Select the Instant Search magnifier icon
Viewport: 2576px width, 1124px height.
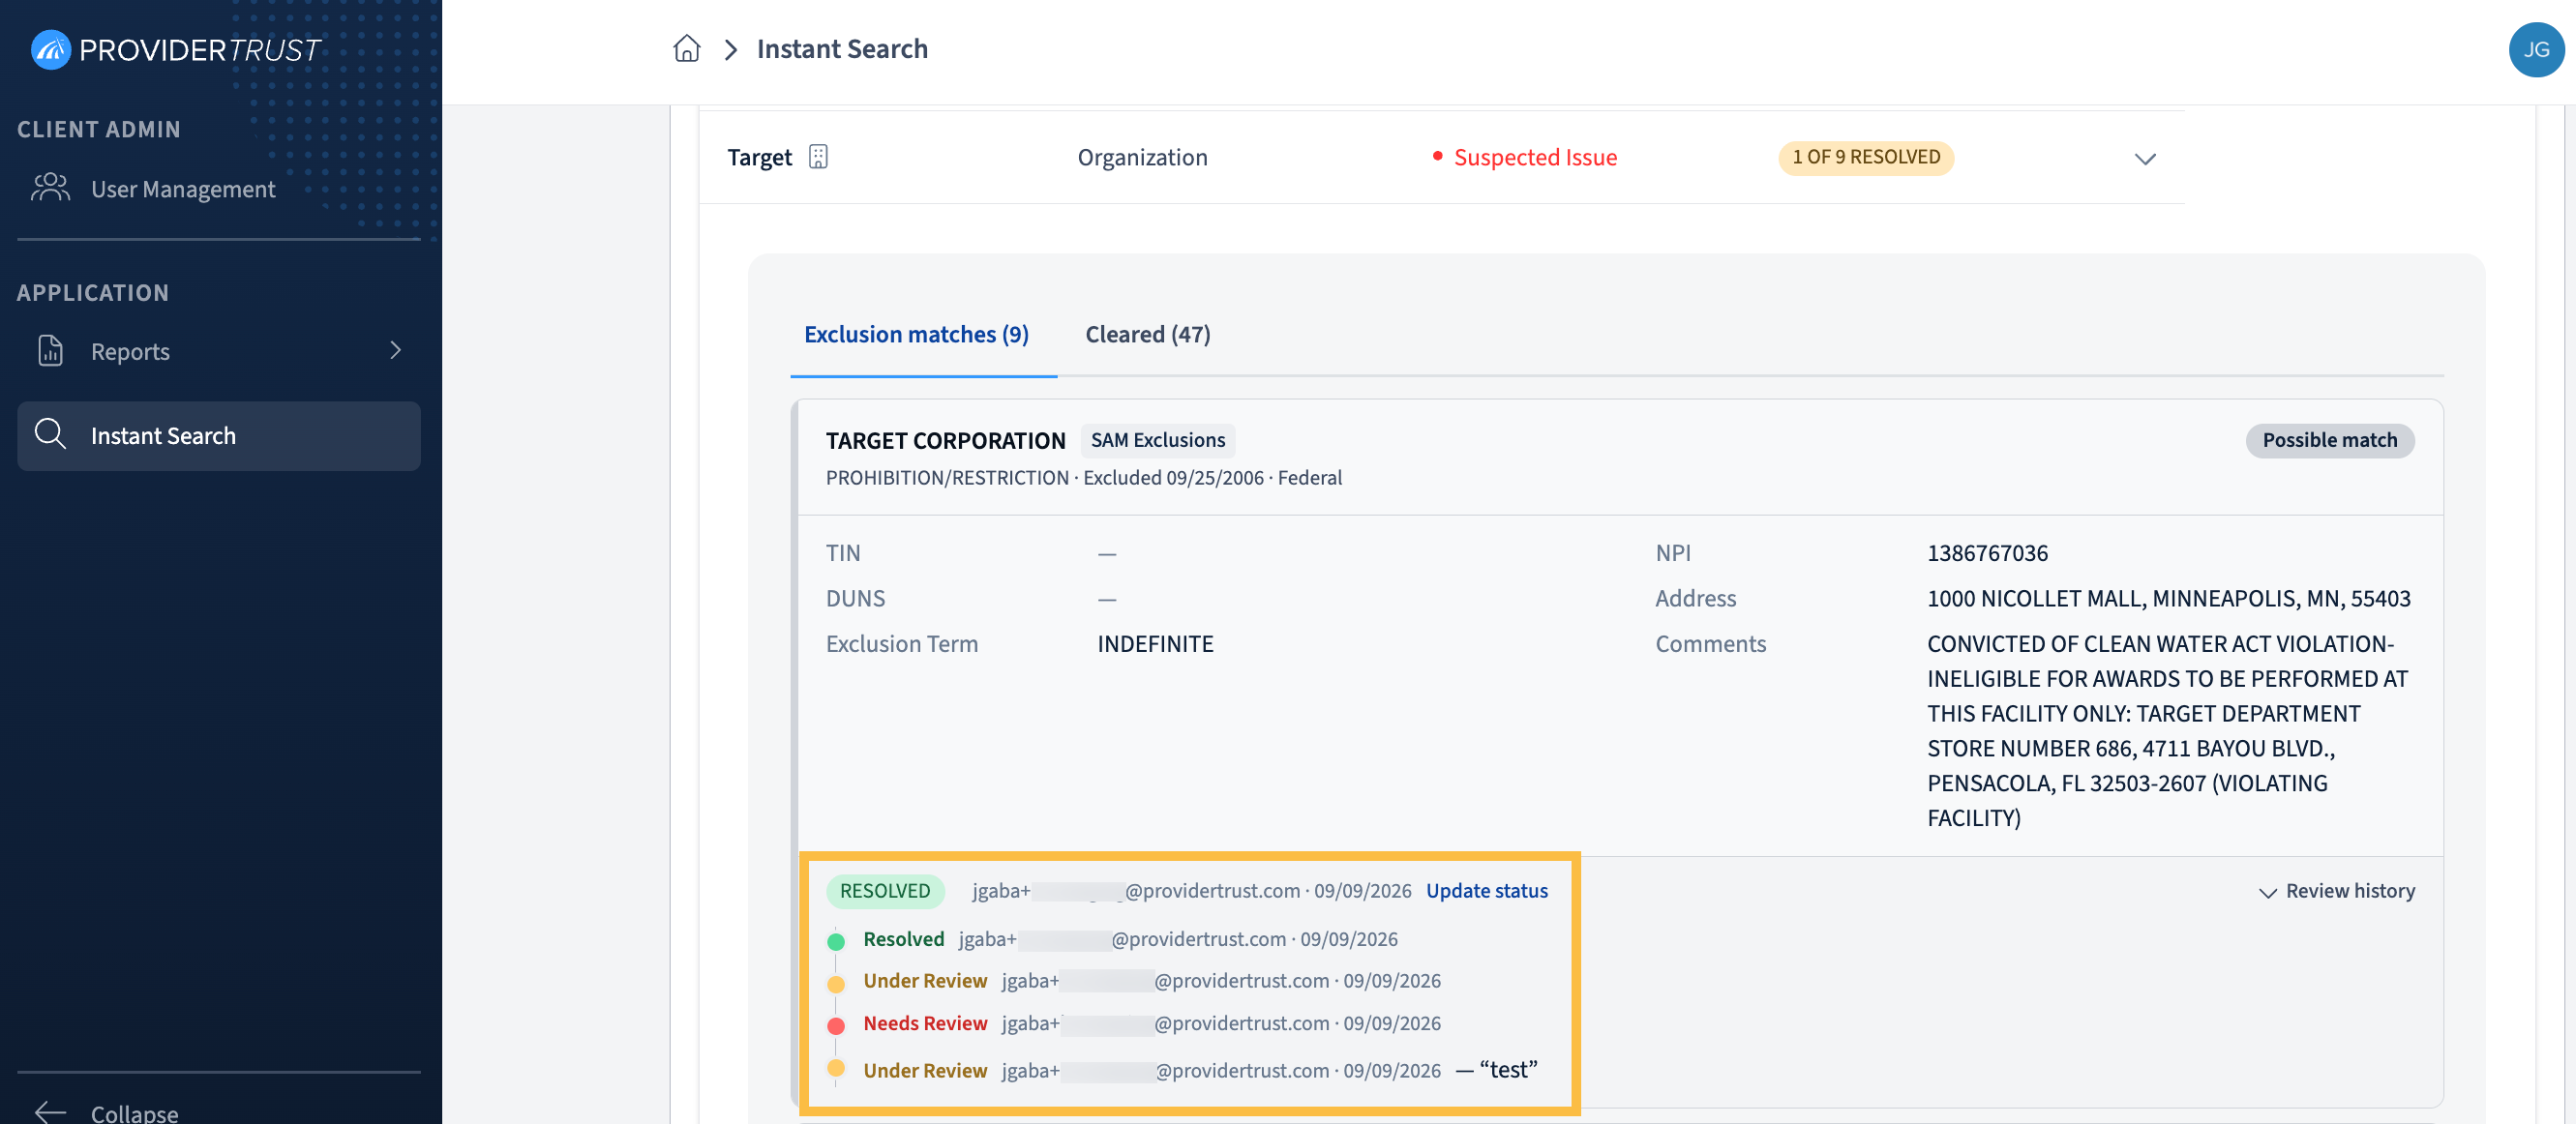[x=50, y=435]
